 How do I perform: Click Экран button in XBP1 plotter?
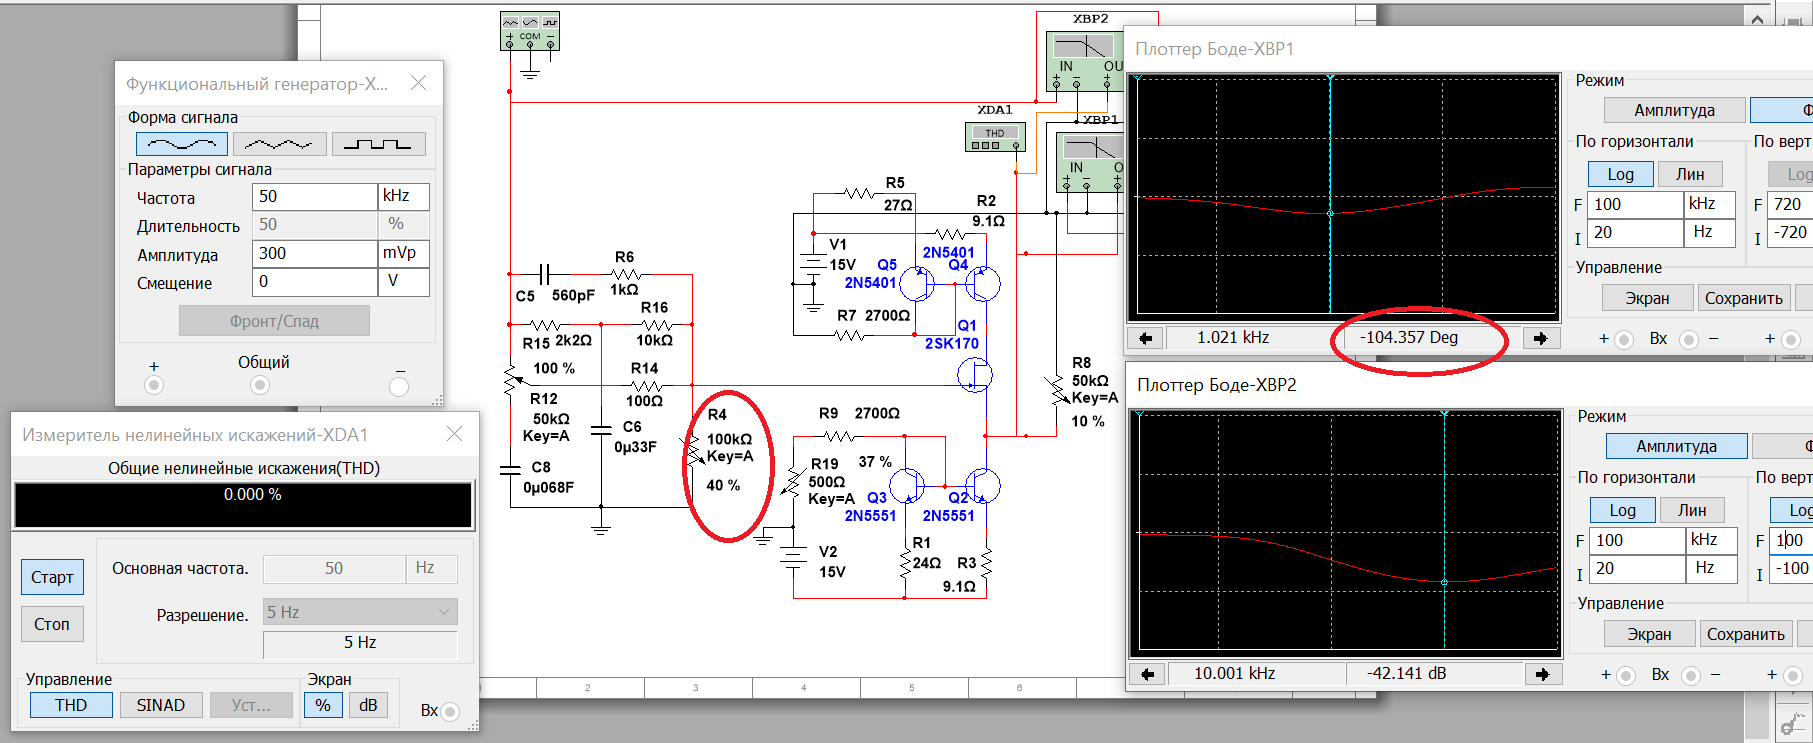click(1647, 298)
